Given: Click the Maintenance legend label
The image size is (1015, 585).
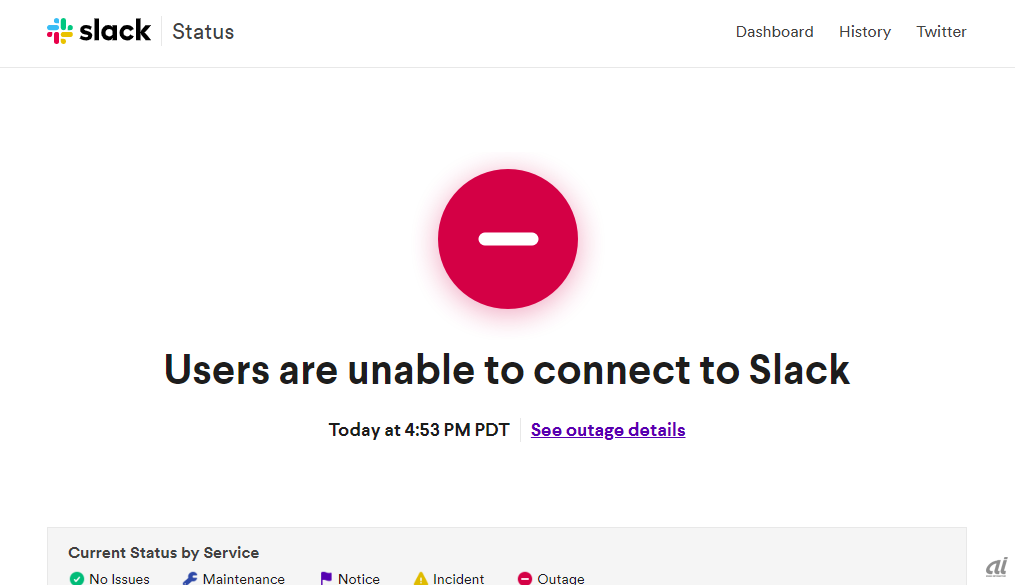Looking at the screenshot, I should 243,578.
